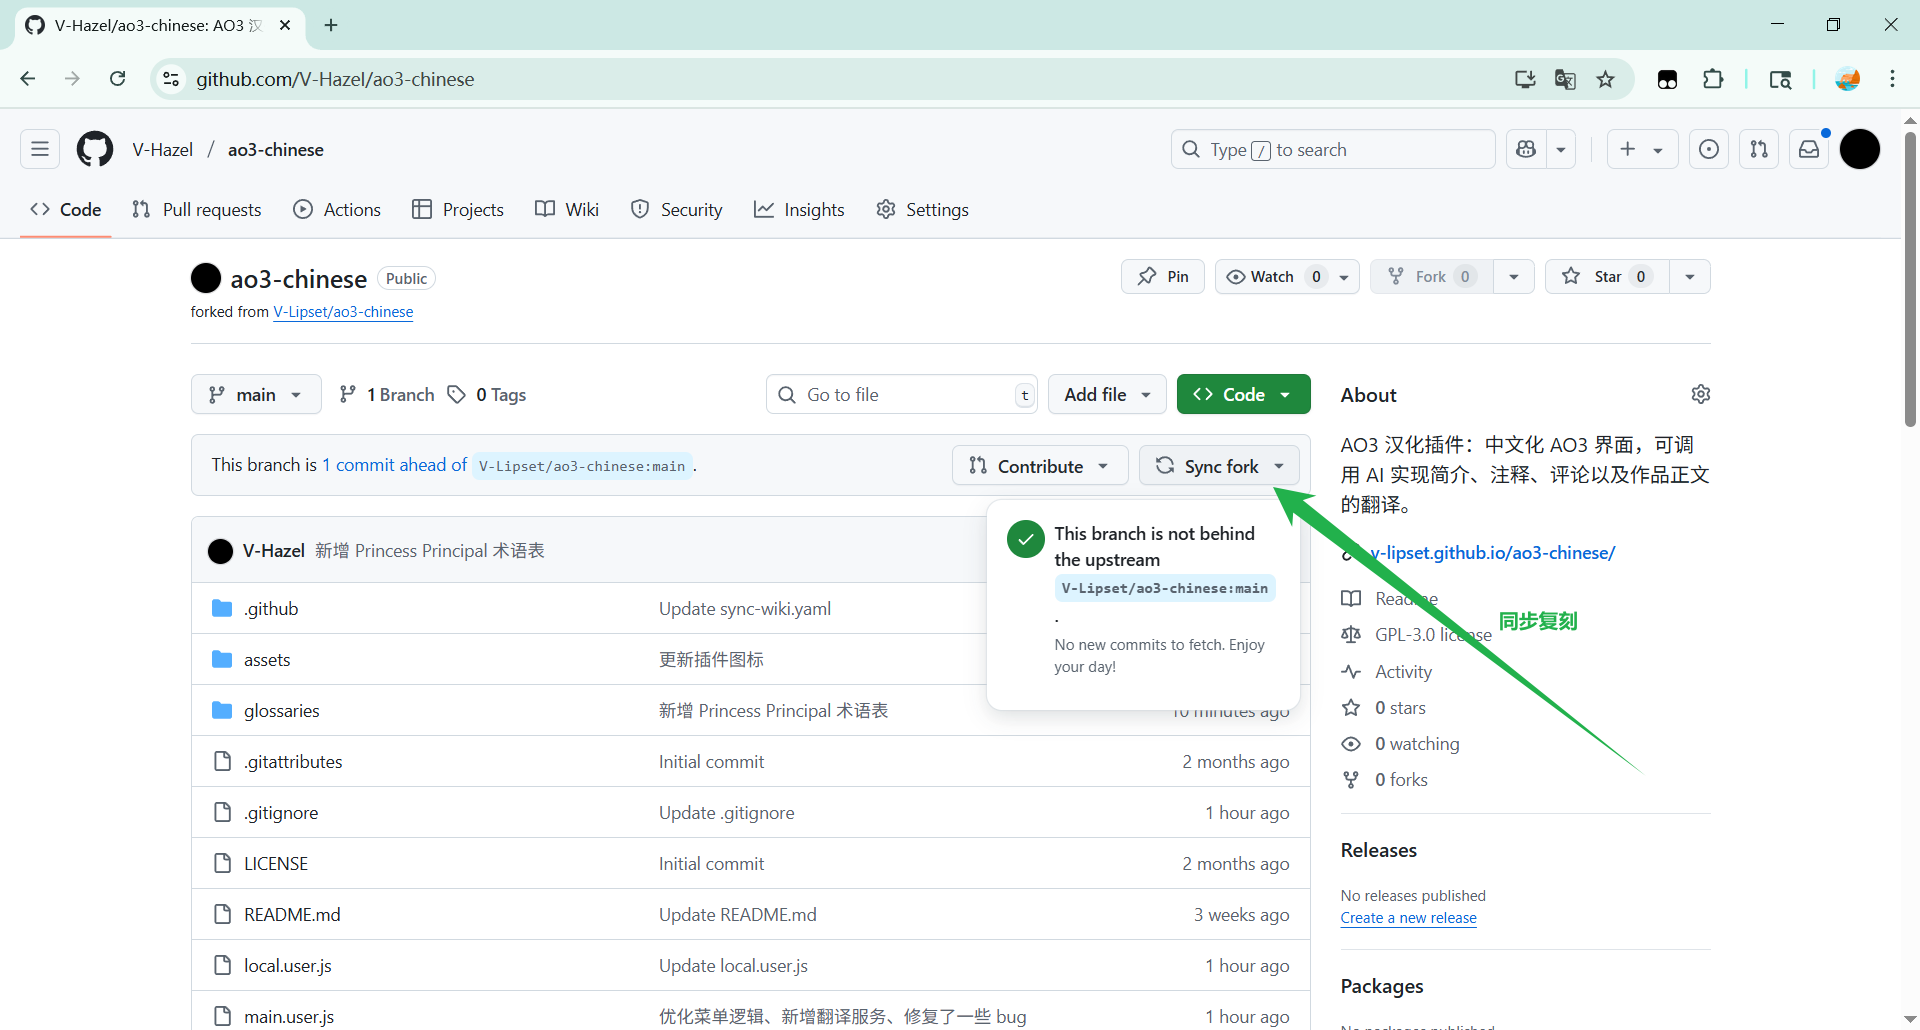The width and height of the screenshot is (1920, 1030).
Task: Open the pull requests icon in header
Action: point(1759,150)
